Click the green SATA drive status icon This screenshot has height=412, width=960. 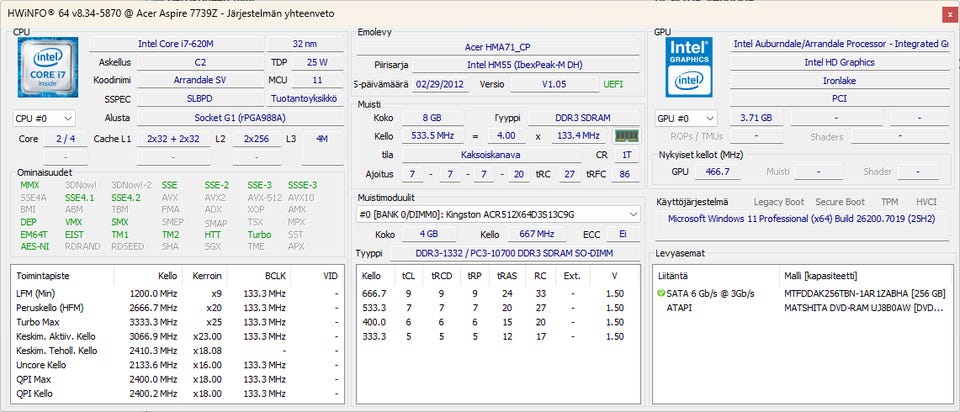click(x=661, y=293)
